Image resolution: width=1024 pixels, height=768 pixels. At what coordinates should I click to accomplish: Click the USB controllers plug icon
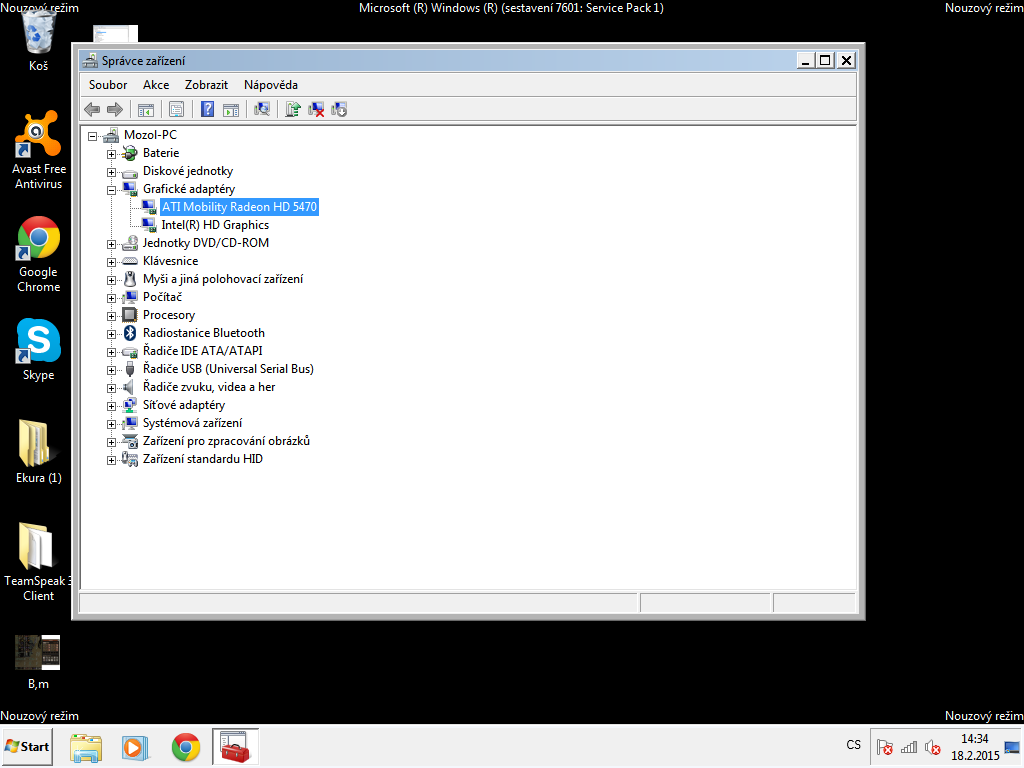pos(130,369)
